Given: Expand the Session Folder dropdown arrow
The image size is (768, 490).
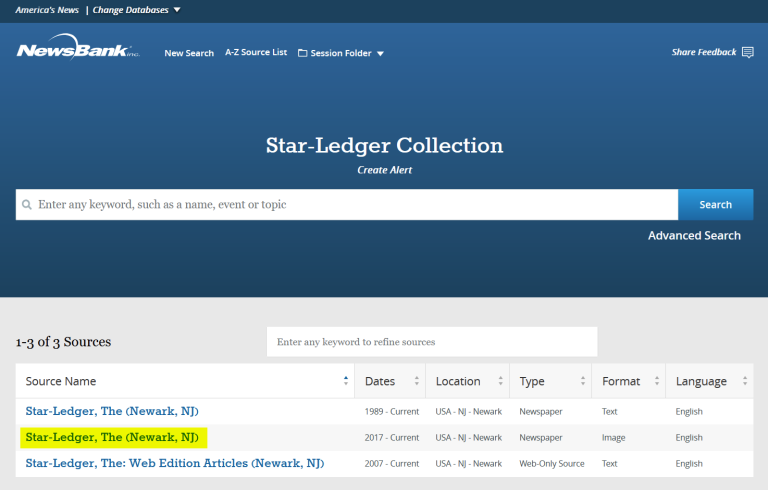Looking at the screenshot, I should click(380, 54).
